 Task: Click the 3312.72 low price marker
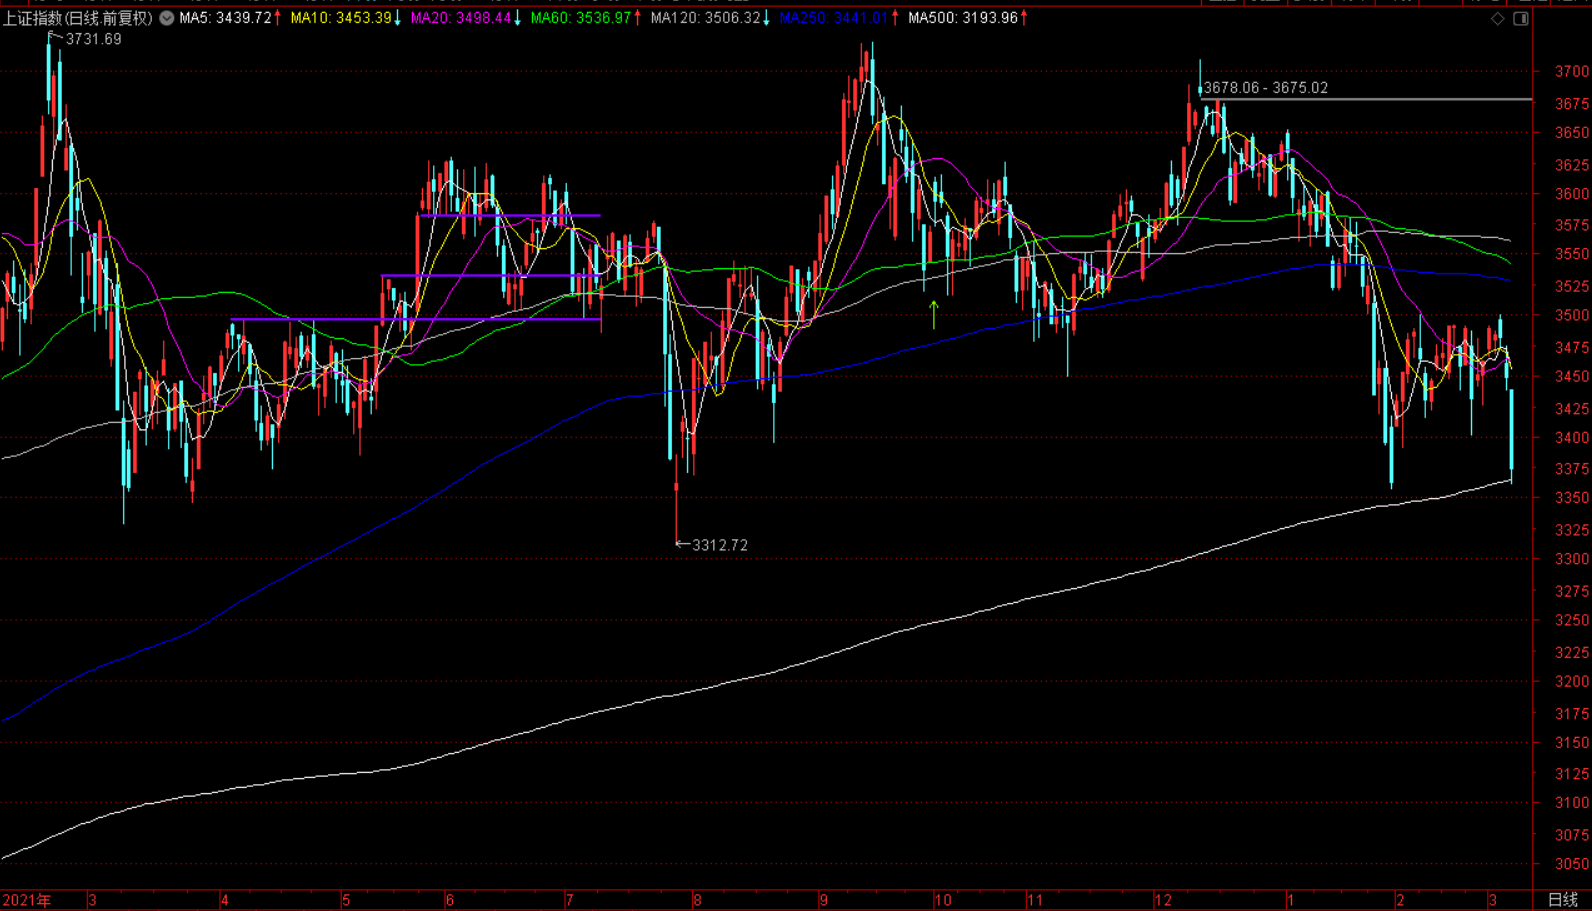tap(719, 545)
